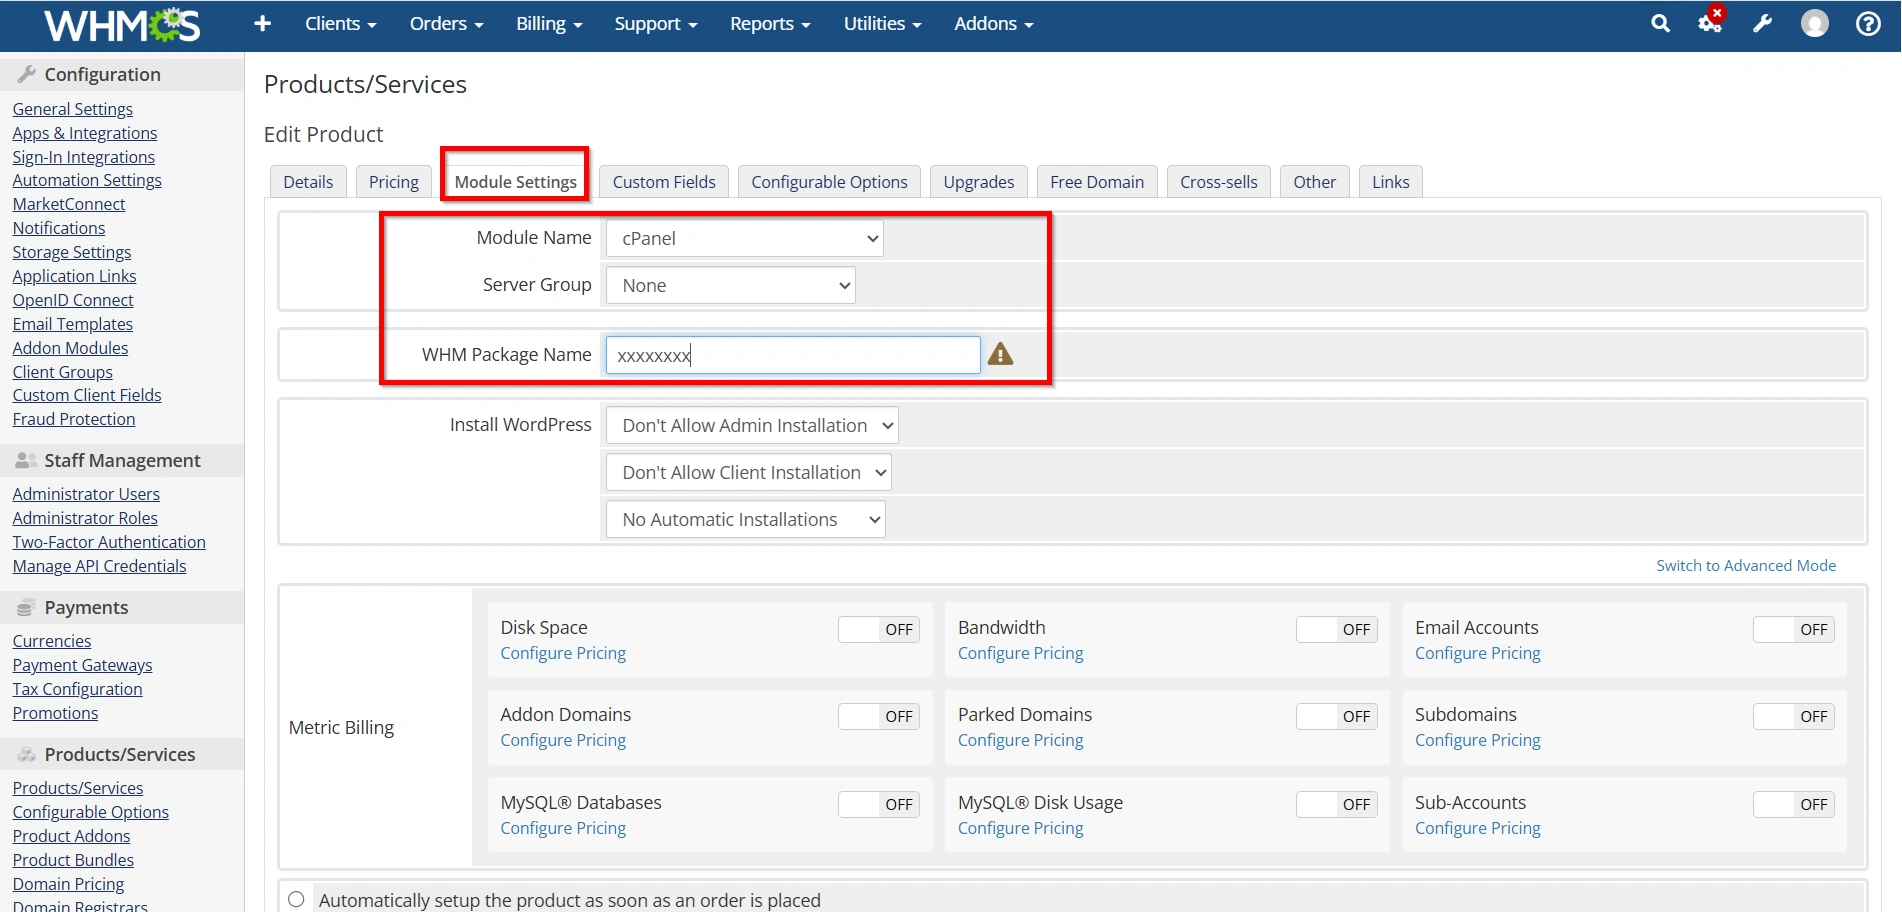Image resolution: width=1902 pixels, height=912 pixels.
Task: Open Payment Gateways sidebar link
Action: (82, 665)
